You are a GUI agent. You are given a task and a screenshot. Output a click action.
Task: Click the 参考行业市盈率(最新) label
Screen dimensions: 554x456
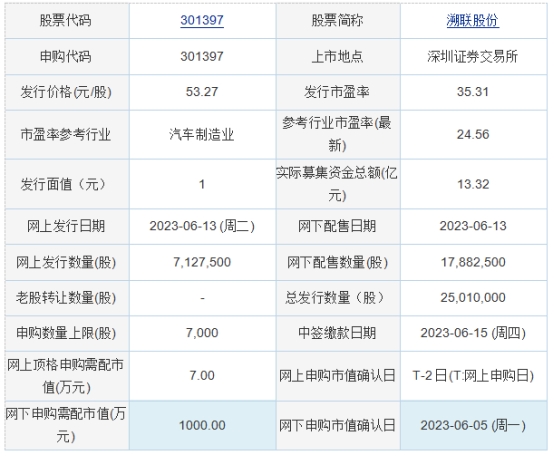pos(337,134)
